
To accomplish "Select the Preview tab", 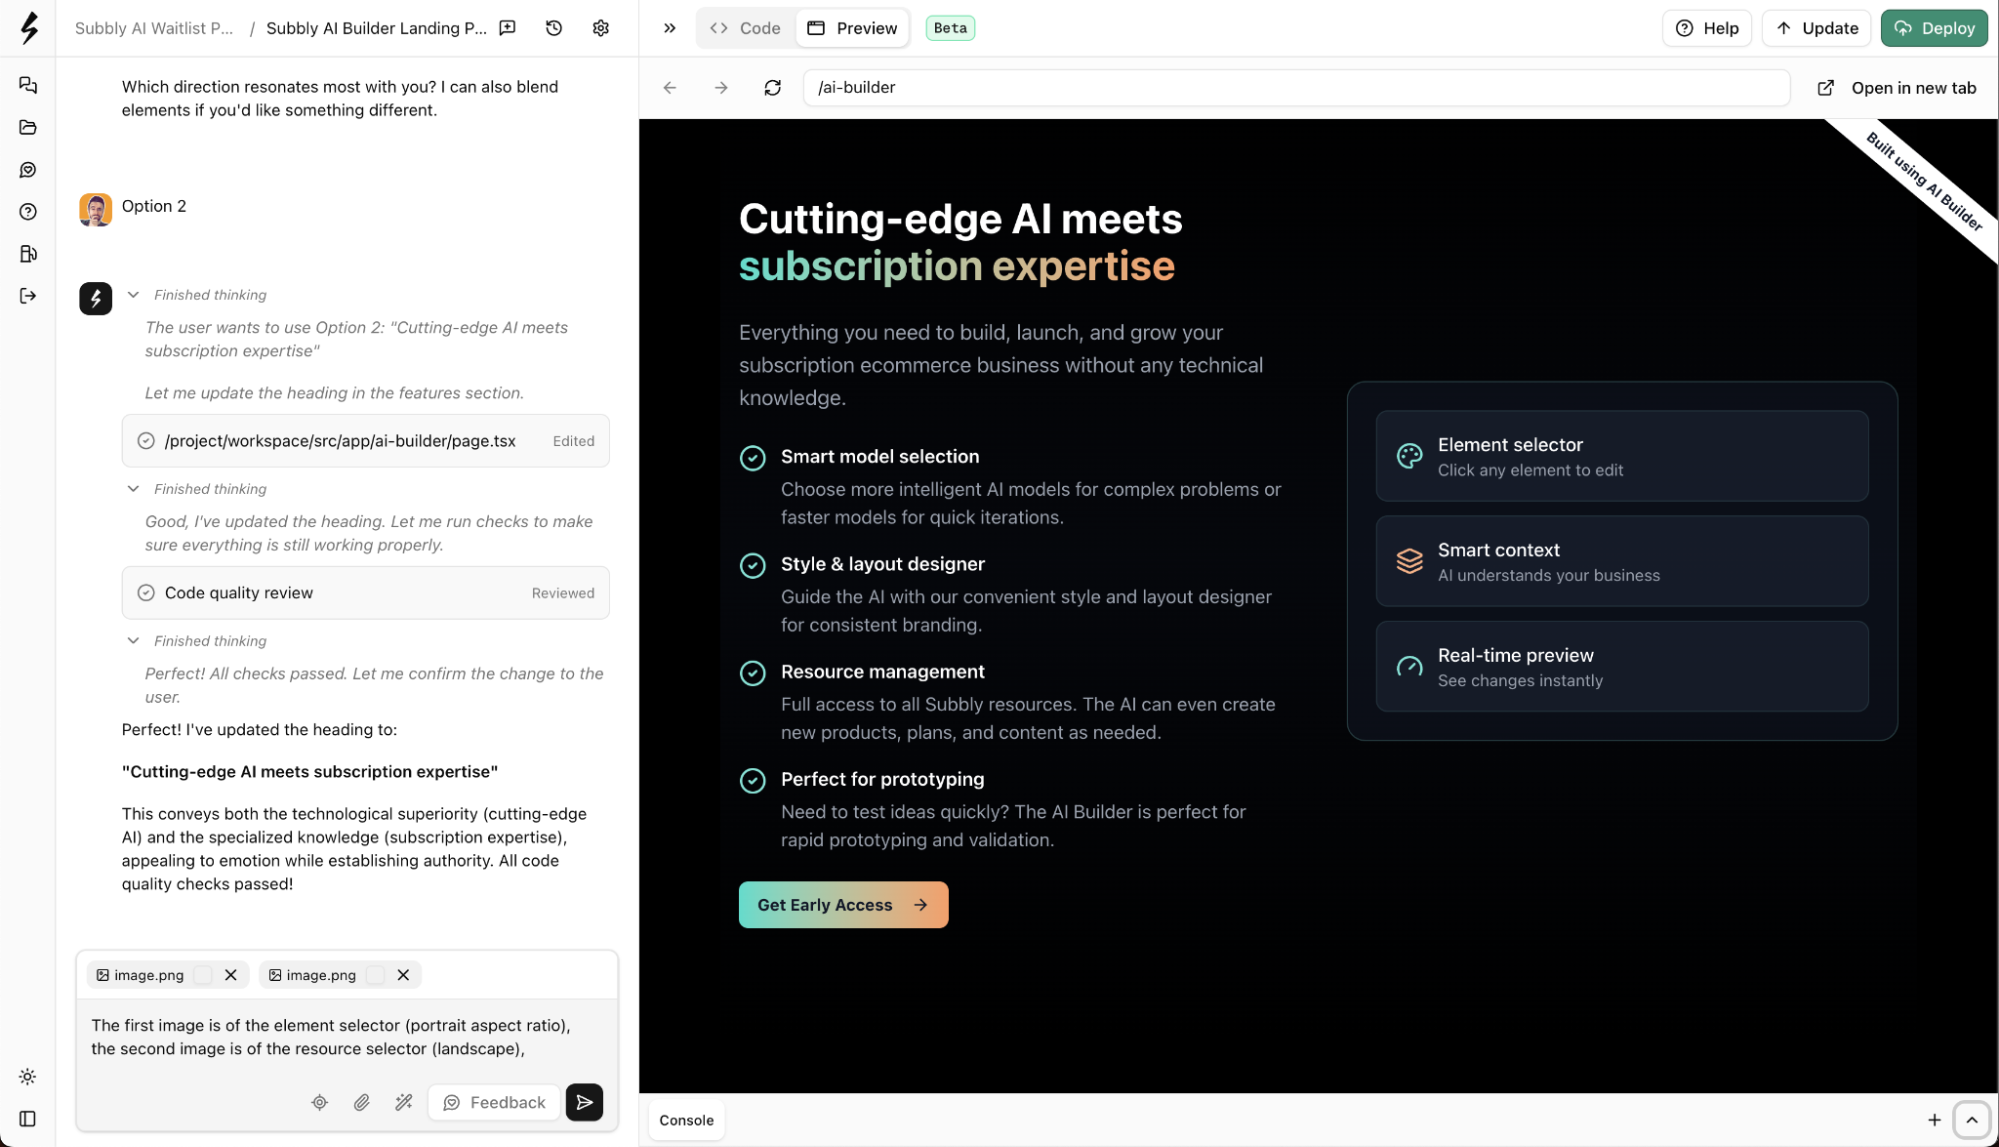I will coord(853,28).
